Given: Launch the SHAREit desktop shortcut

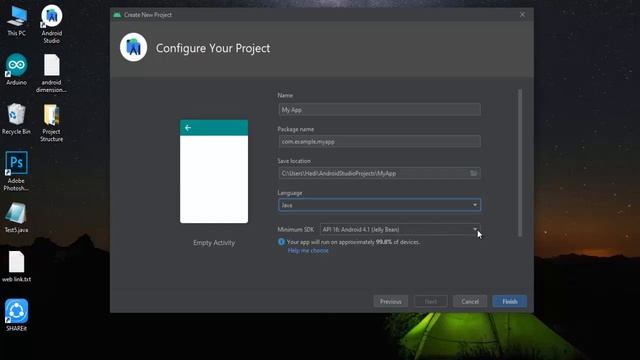Looking at the screenshot, I should click(x=16, y=315).
